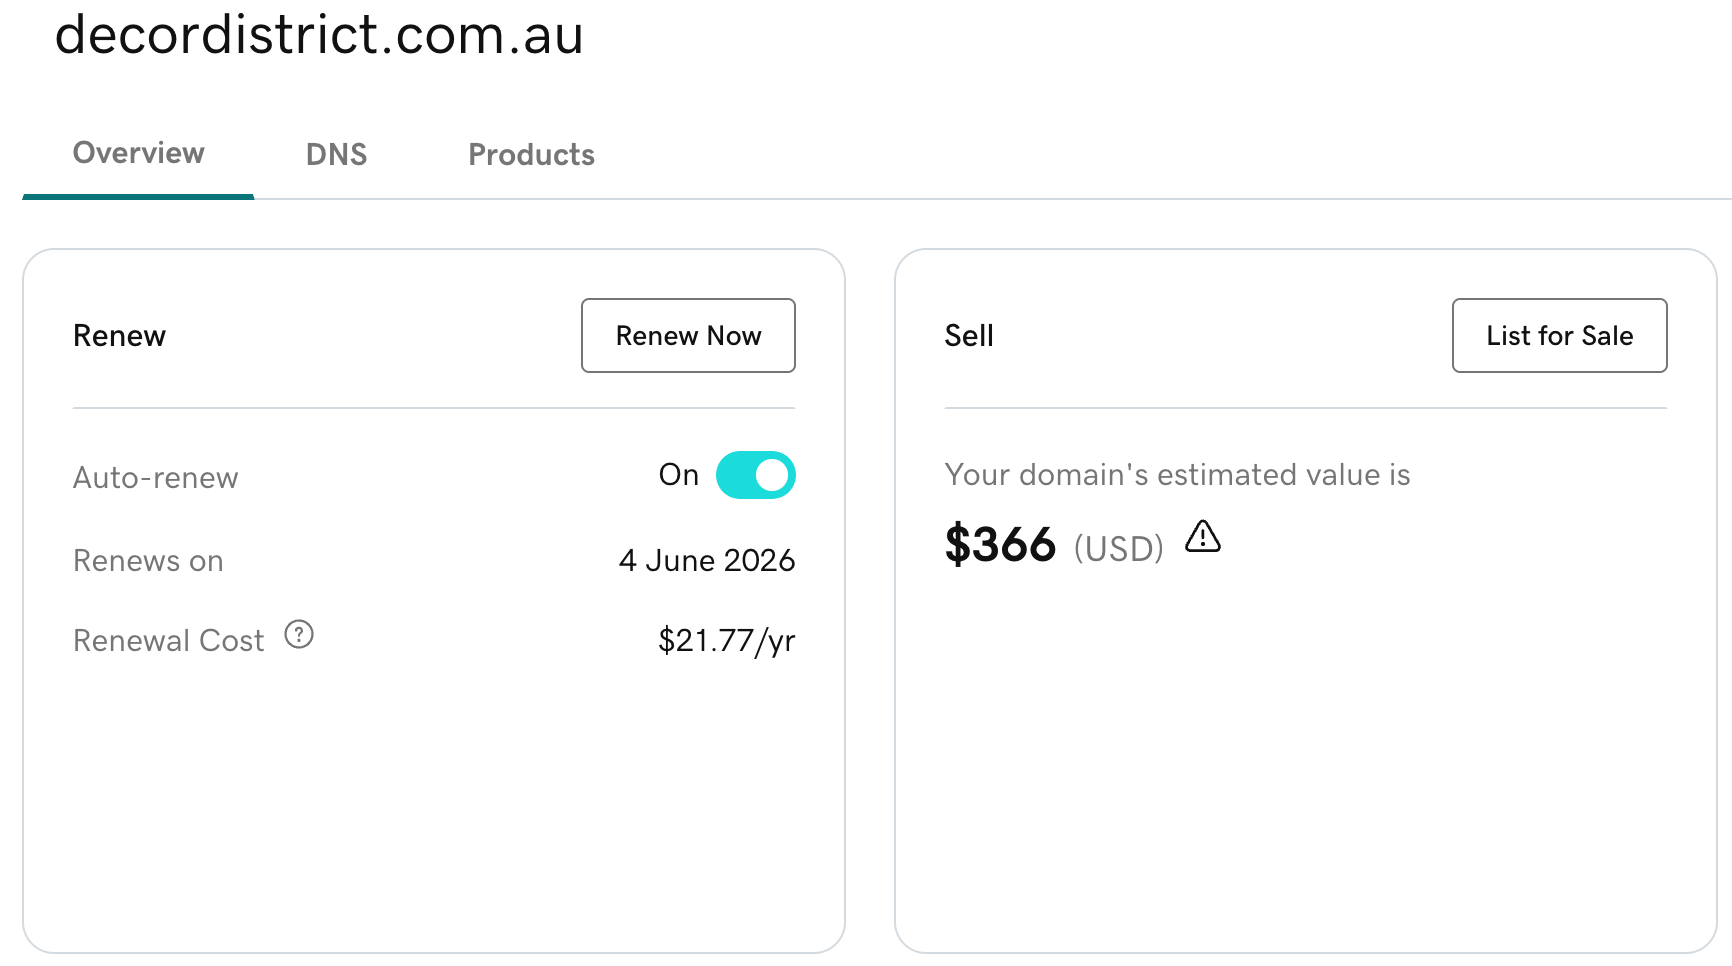Click the 'On' label next to Auto-renew

tap(678, 475)
